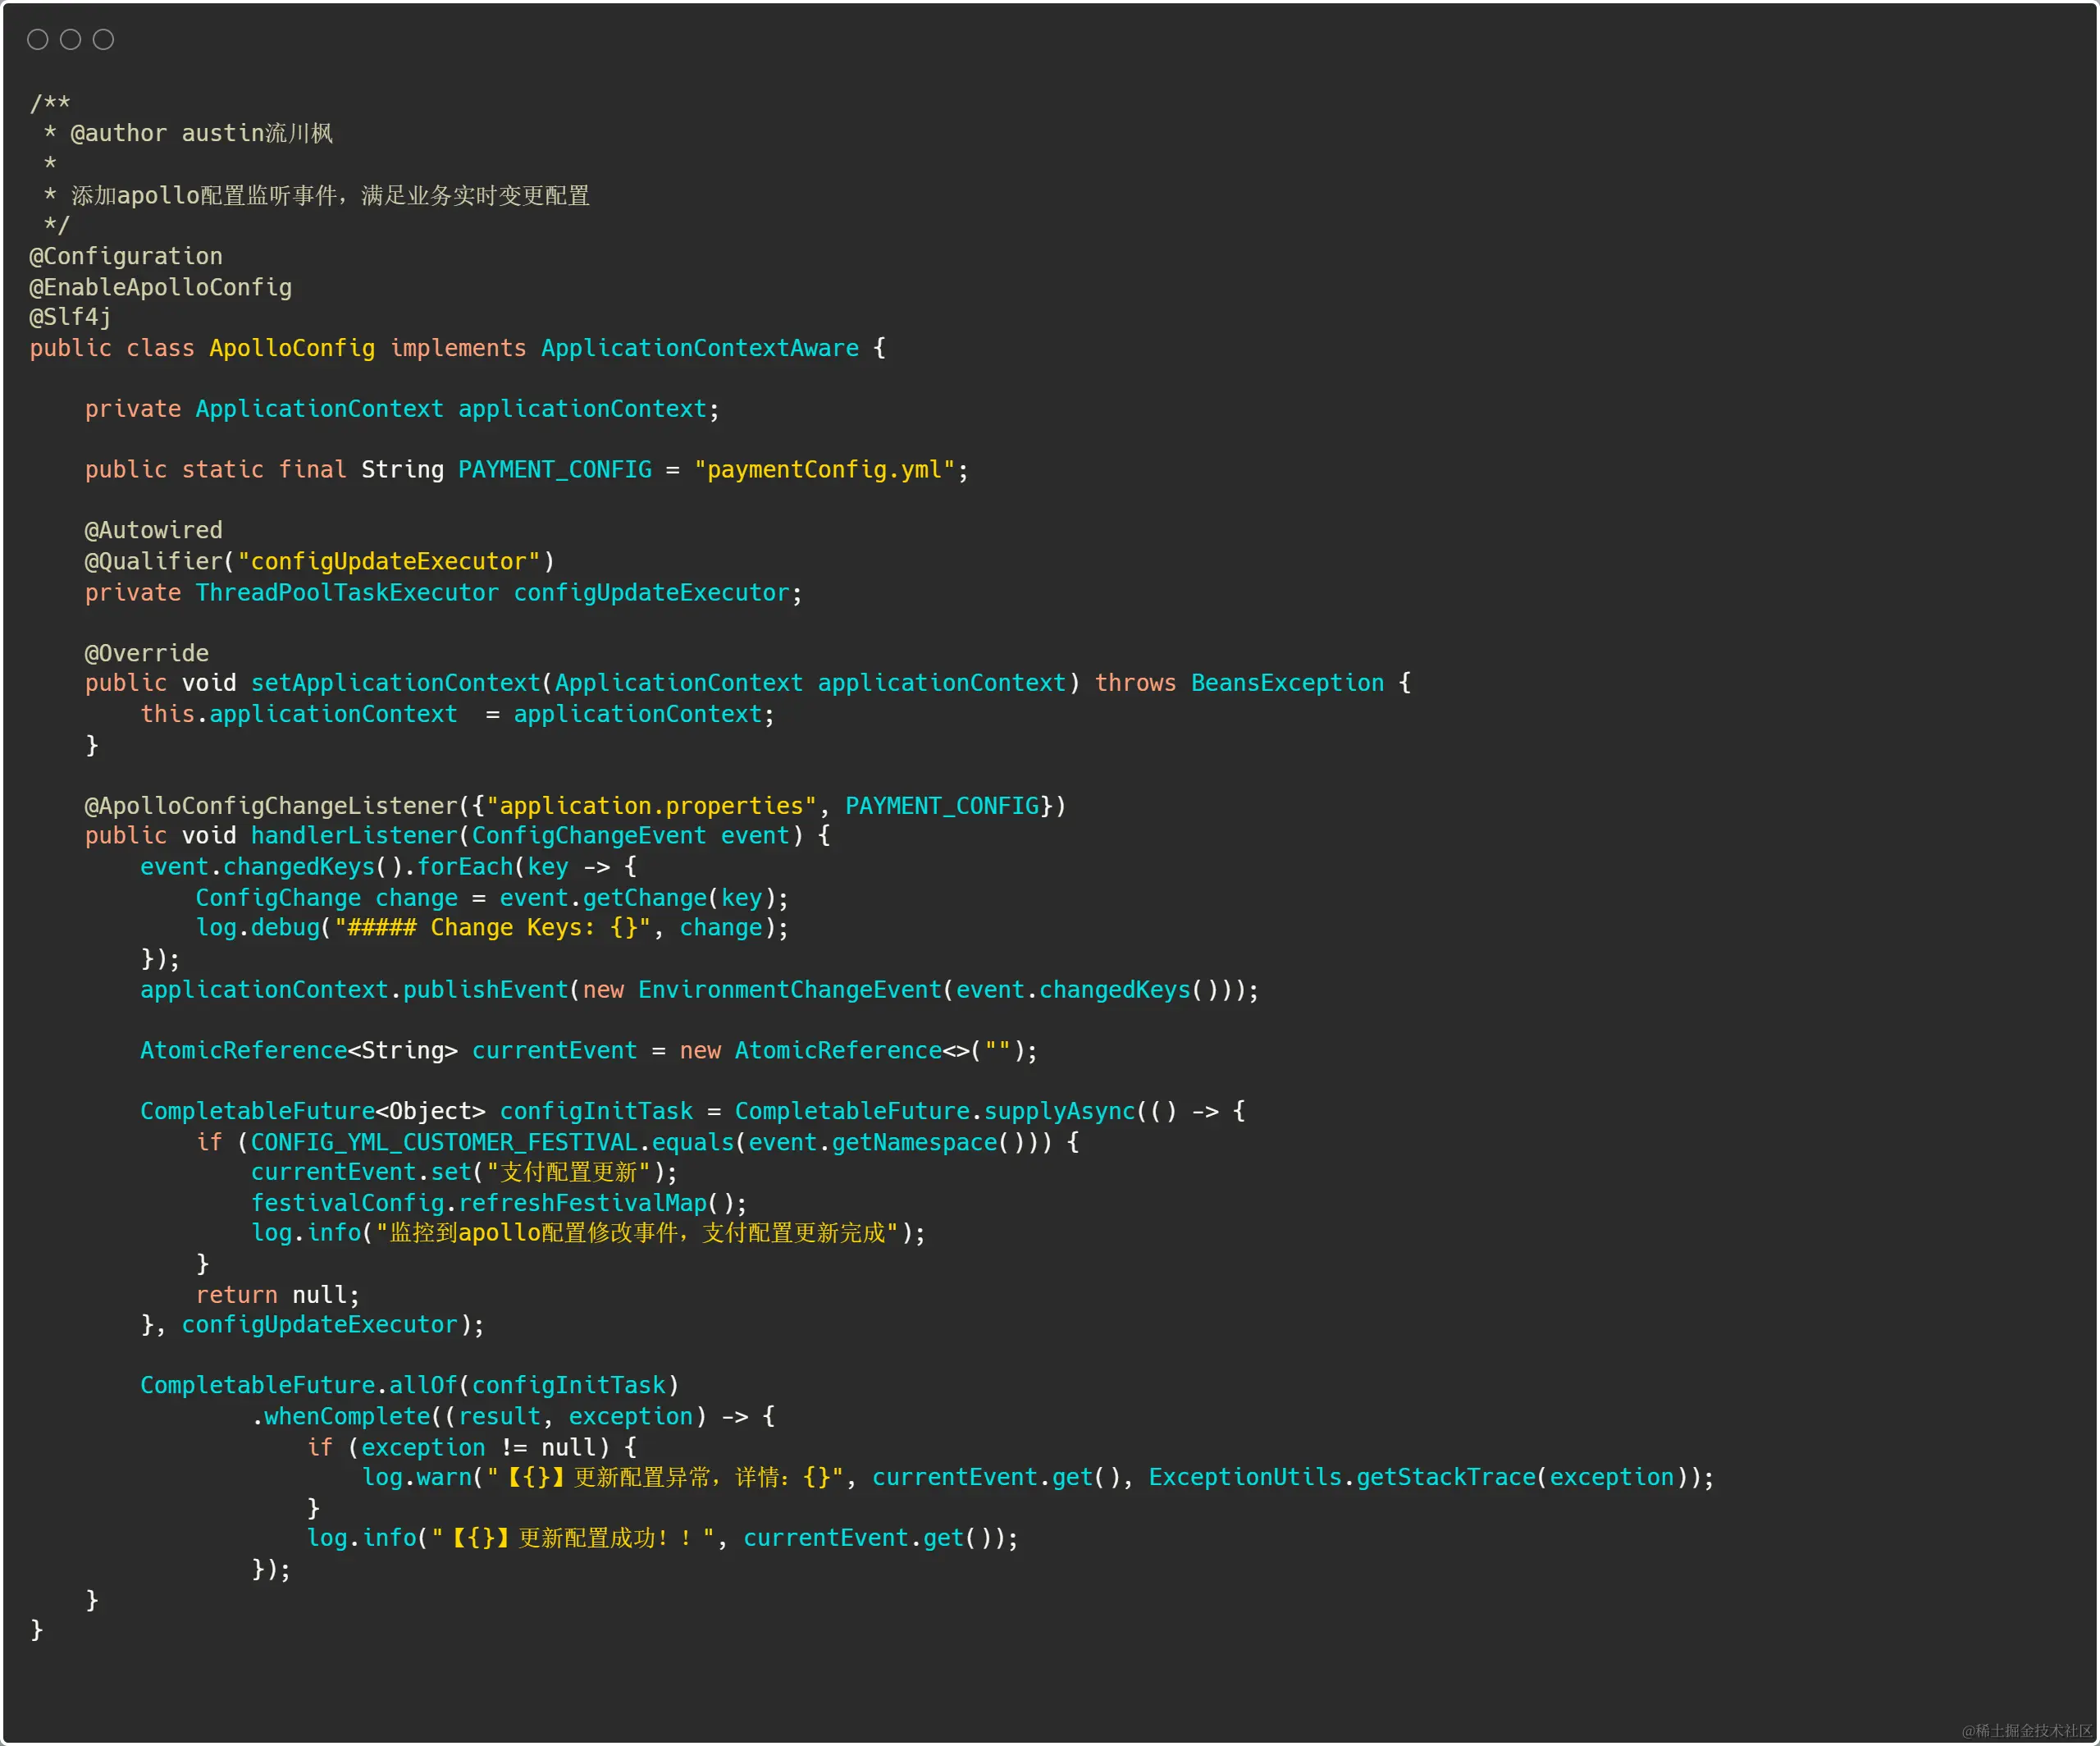2100x1746 pixels.
Task: Click the BeansException in throws clause
Action: click(x=1287, y=683)
